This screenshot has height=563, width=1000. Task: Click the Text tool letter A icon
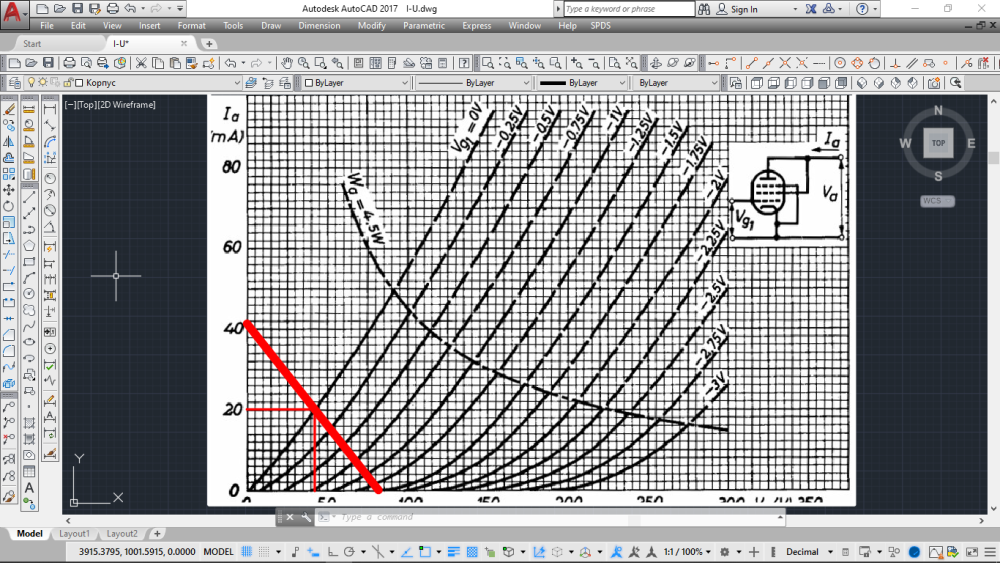point(29,488)
